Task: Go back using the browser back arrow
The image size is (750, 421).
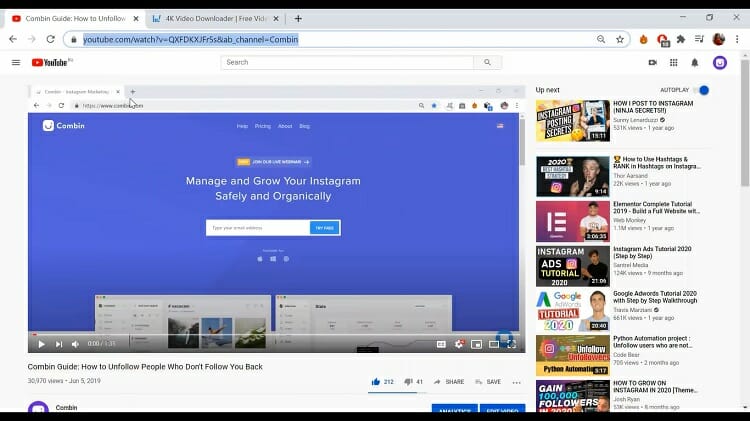Action: (13, 39)
